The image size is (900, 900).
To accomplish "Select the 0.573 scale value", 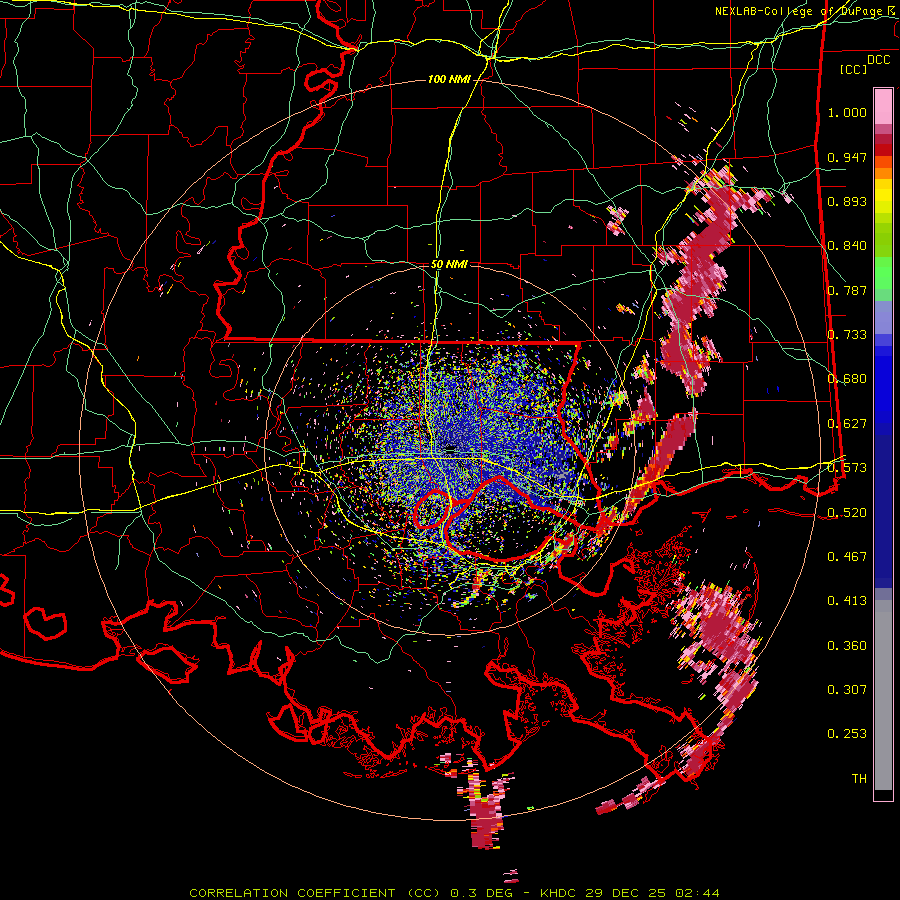I will pyautogui.click(x=847, y=468).
